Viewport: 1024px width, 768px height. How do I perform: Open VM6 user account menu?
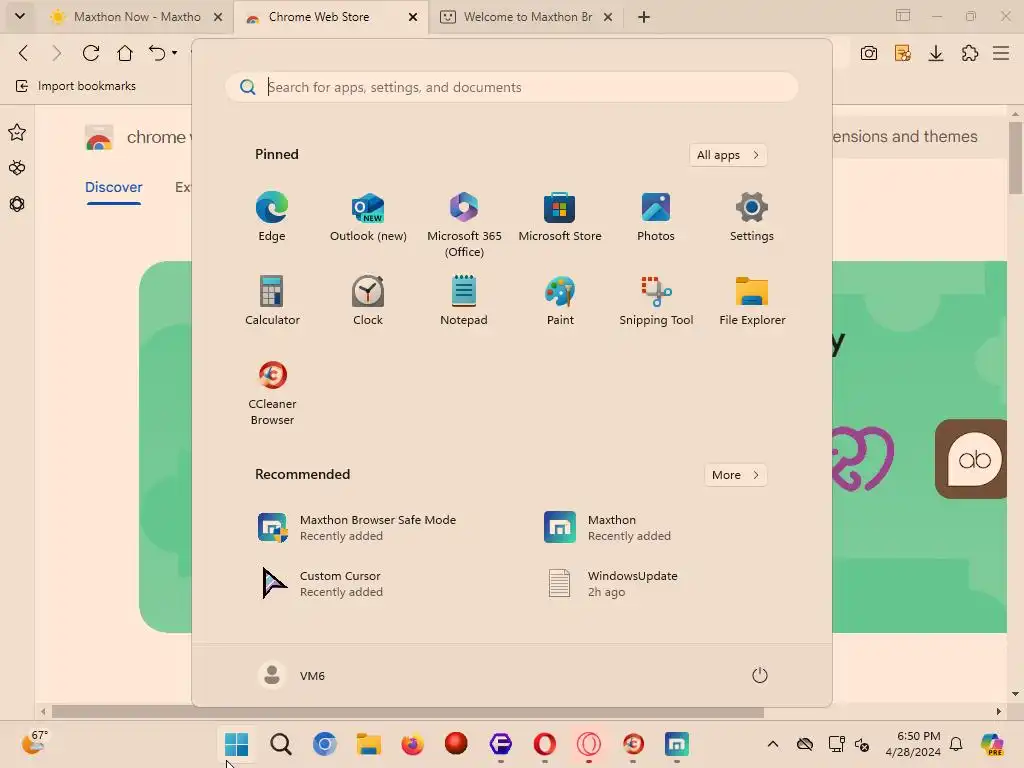click(x=291, y=675)
